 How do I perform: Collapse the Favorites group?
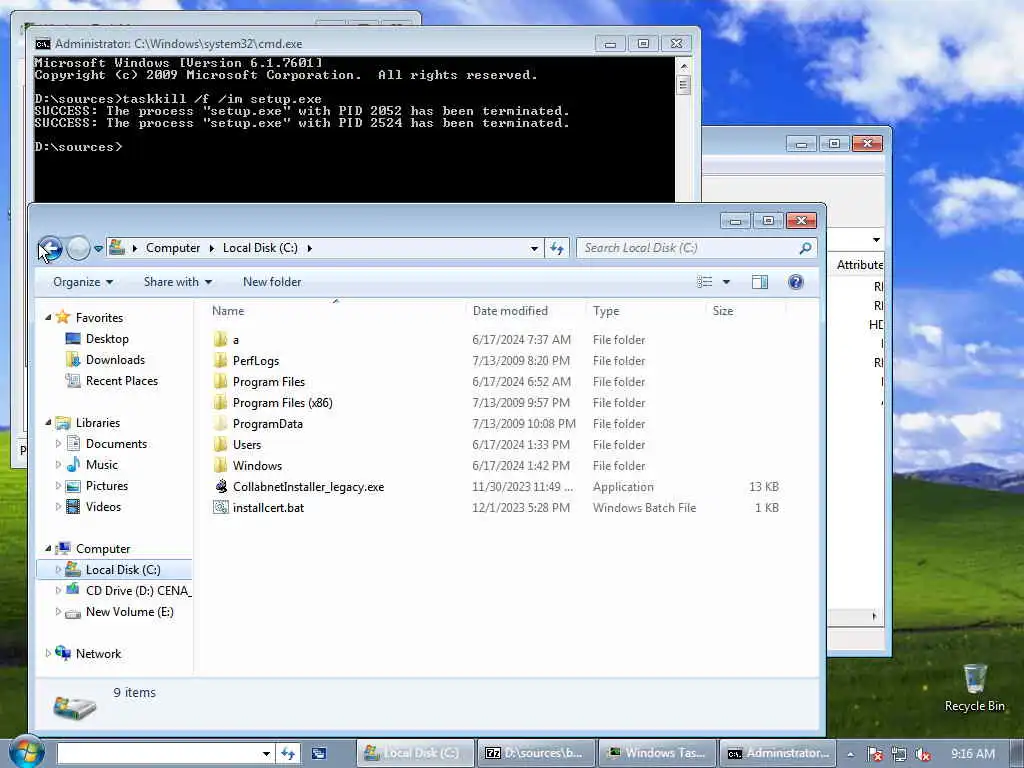click(x=48, y=317)
